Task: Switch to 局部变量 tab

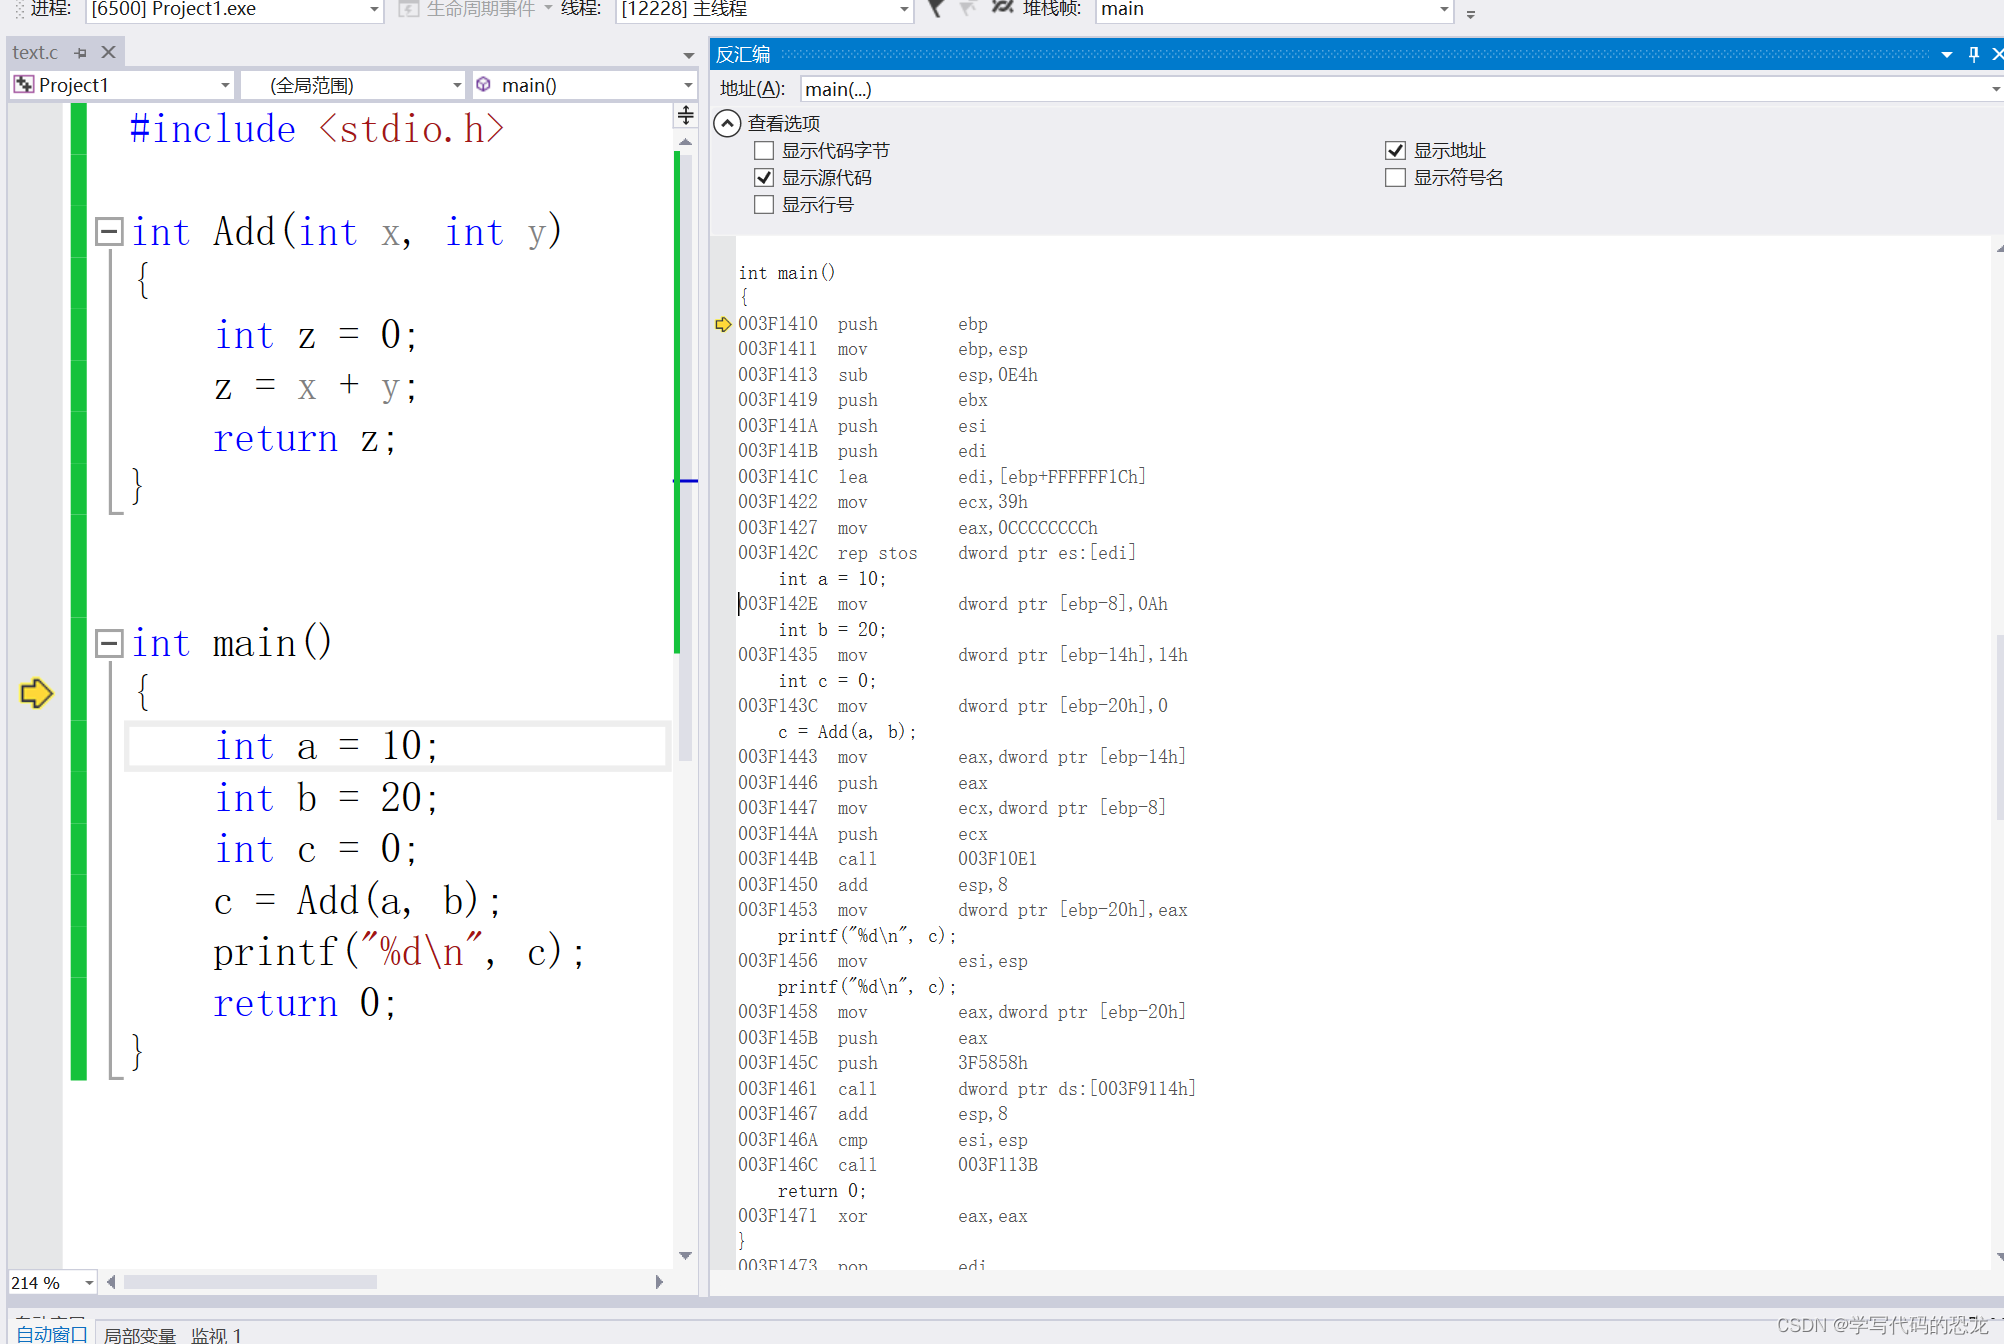Action: tap(139, 1334)
